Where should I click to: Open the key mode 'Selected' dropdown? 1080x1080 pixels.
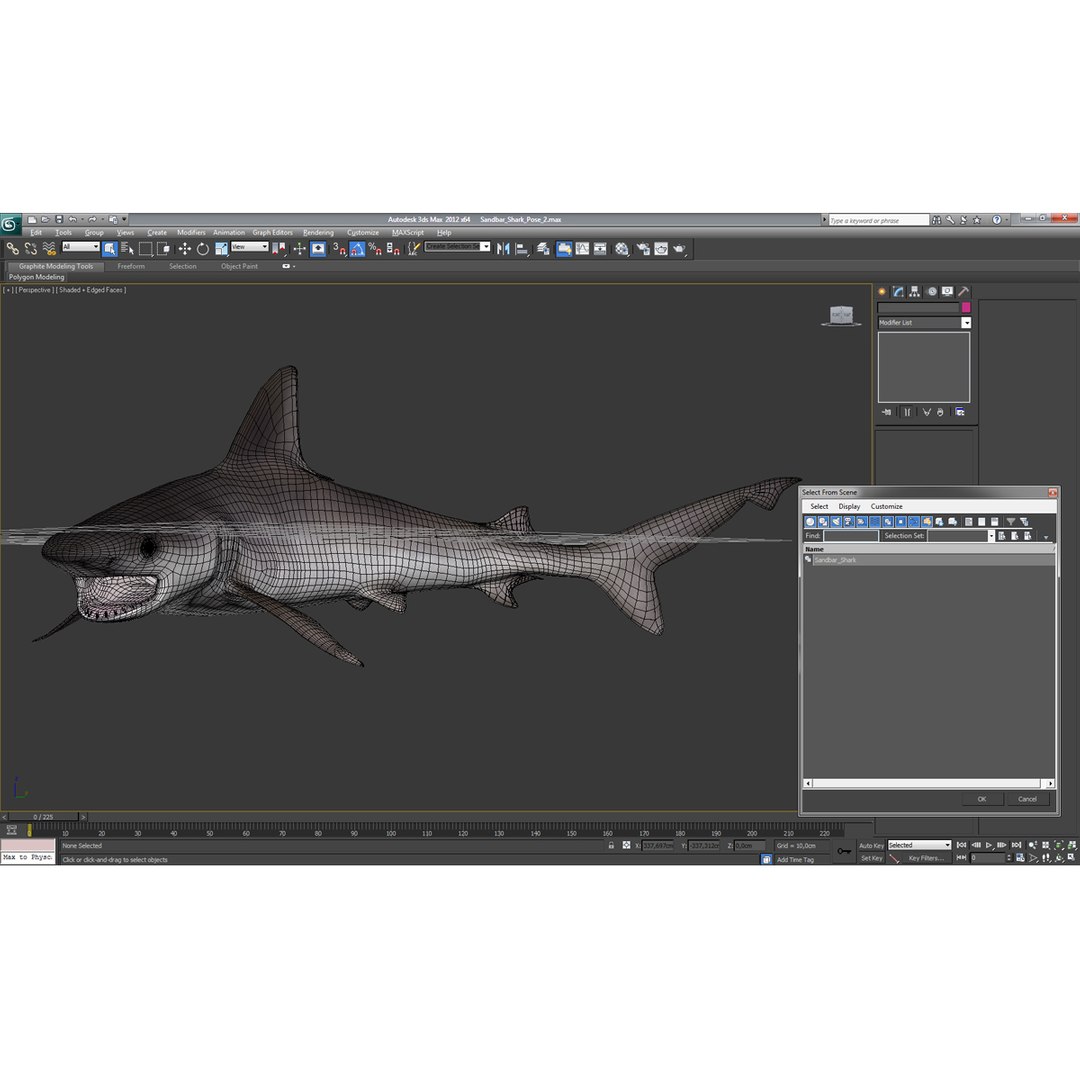(x=919, y=845)
